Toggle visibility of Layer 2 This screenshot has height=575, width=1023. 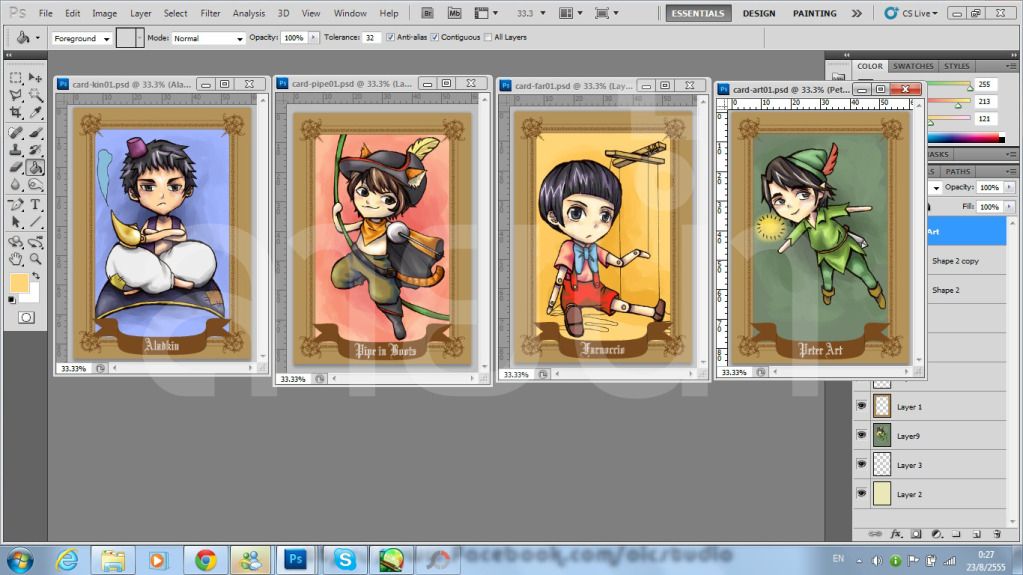coord(861,494)
